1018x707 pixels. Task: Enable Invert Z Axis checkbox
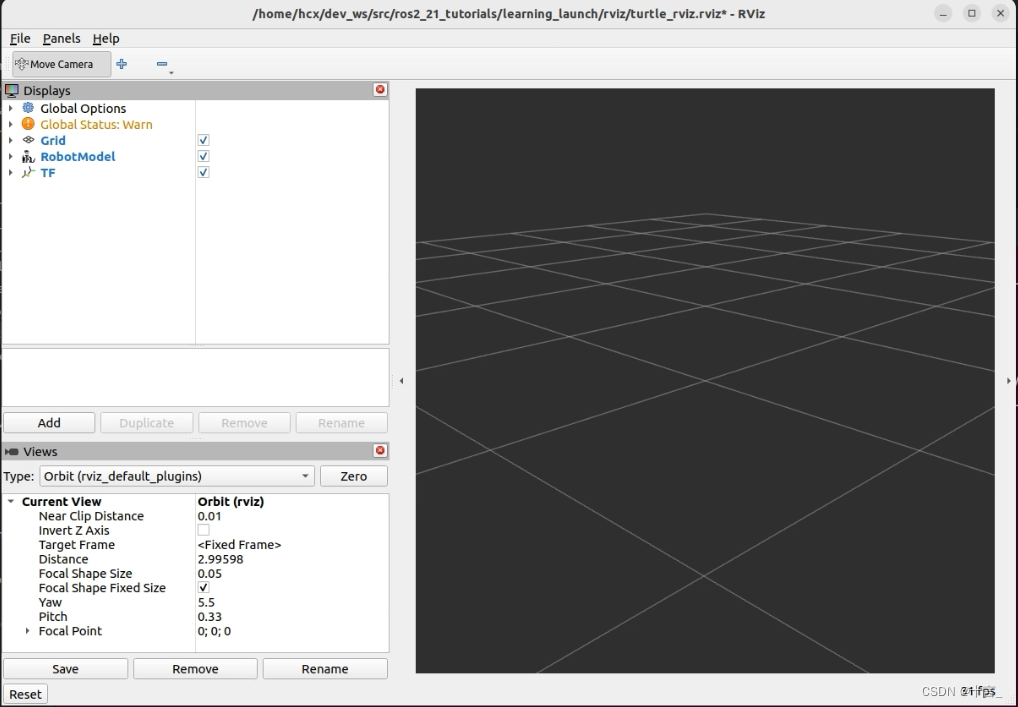203,530
